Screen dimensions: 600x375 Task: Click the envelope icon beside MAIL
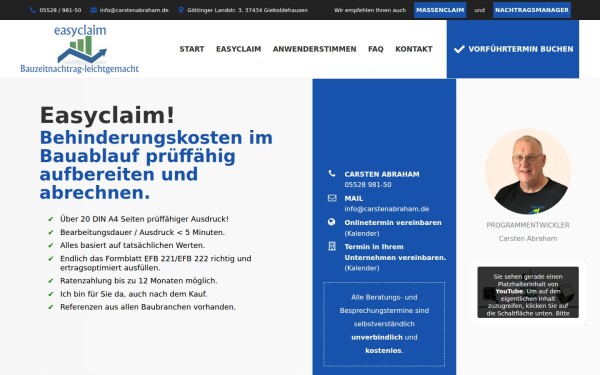tap(332, 198)
